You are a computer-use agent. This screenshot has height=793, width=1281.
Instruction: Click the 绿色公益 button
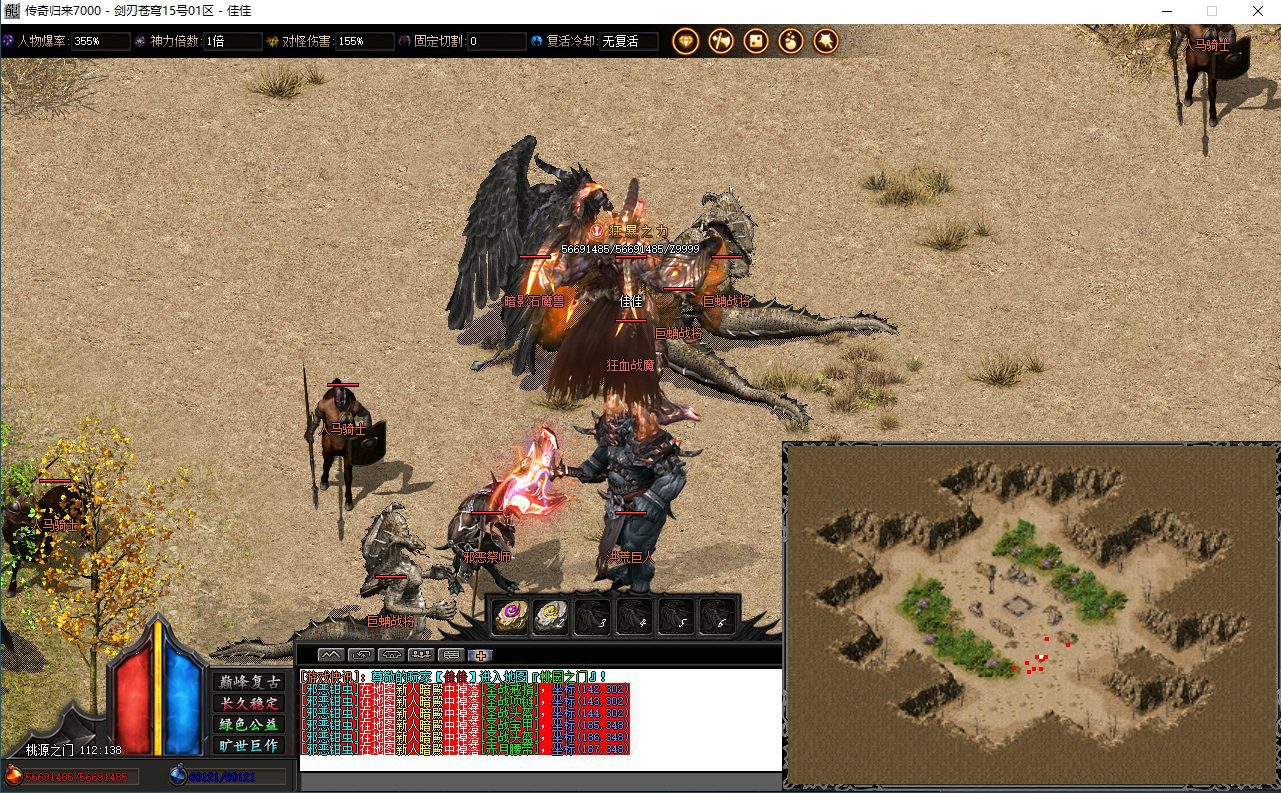click(x=248, y=724)
